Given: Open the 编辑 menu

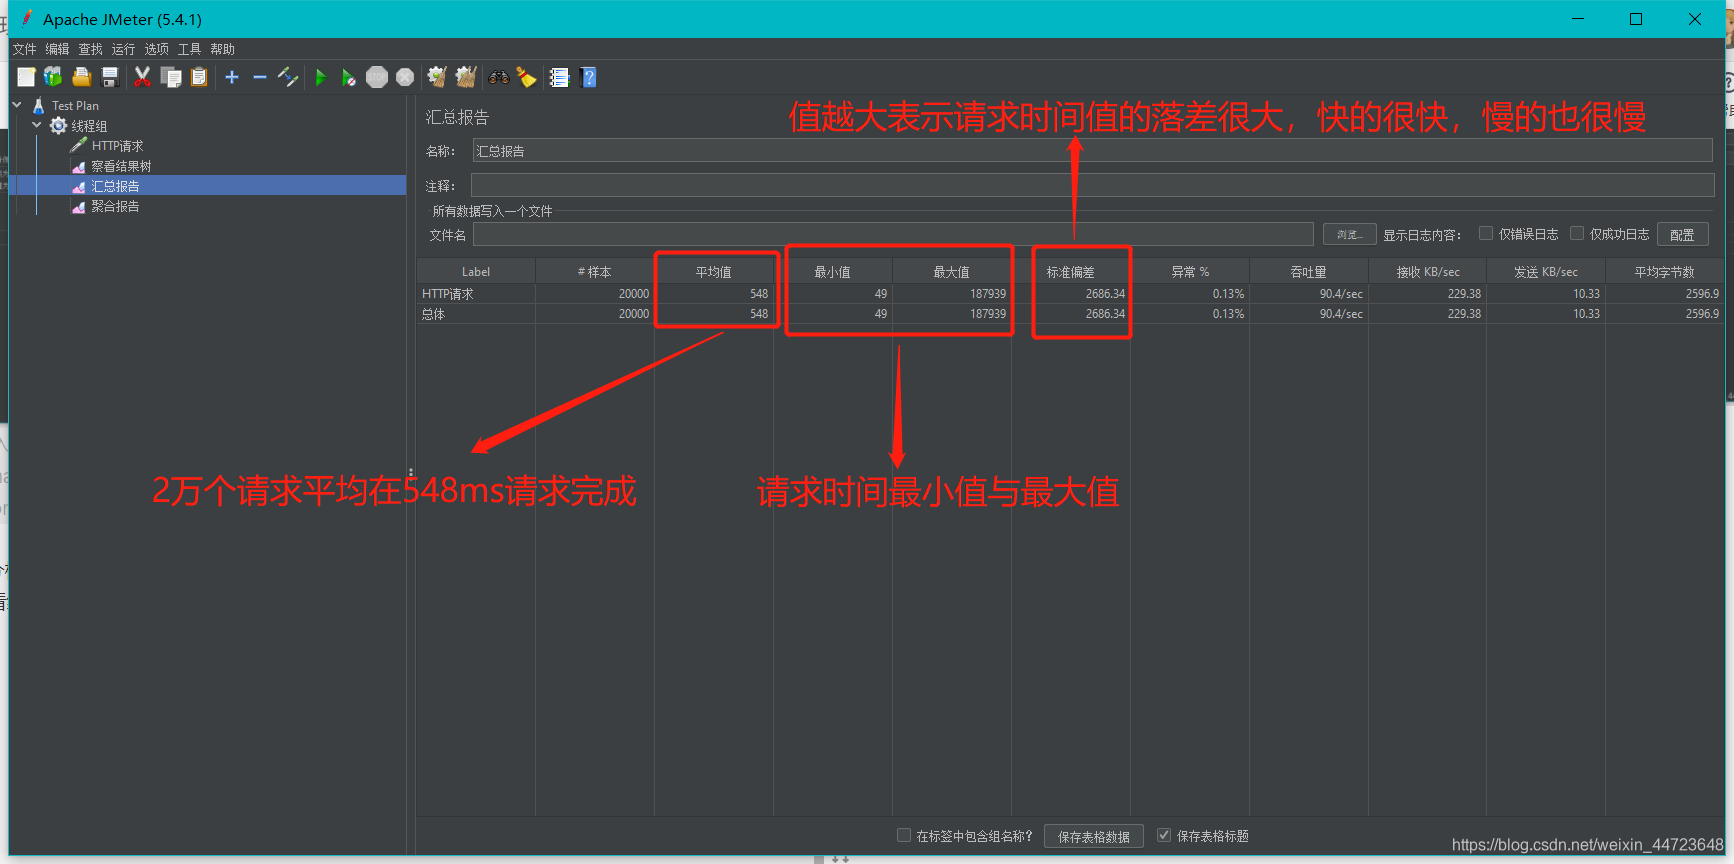Looking at the screenshot, I should coord(57,49).
